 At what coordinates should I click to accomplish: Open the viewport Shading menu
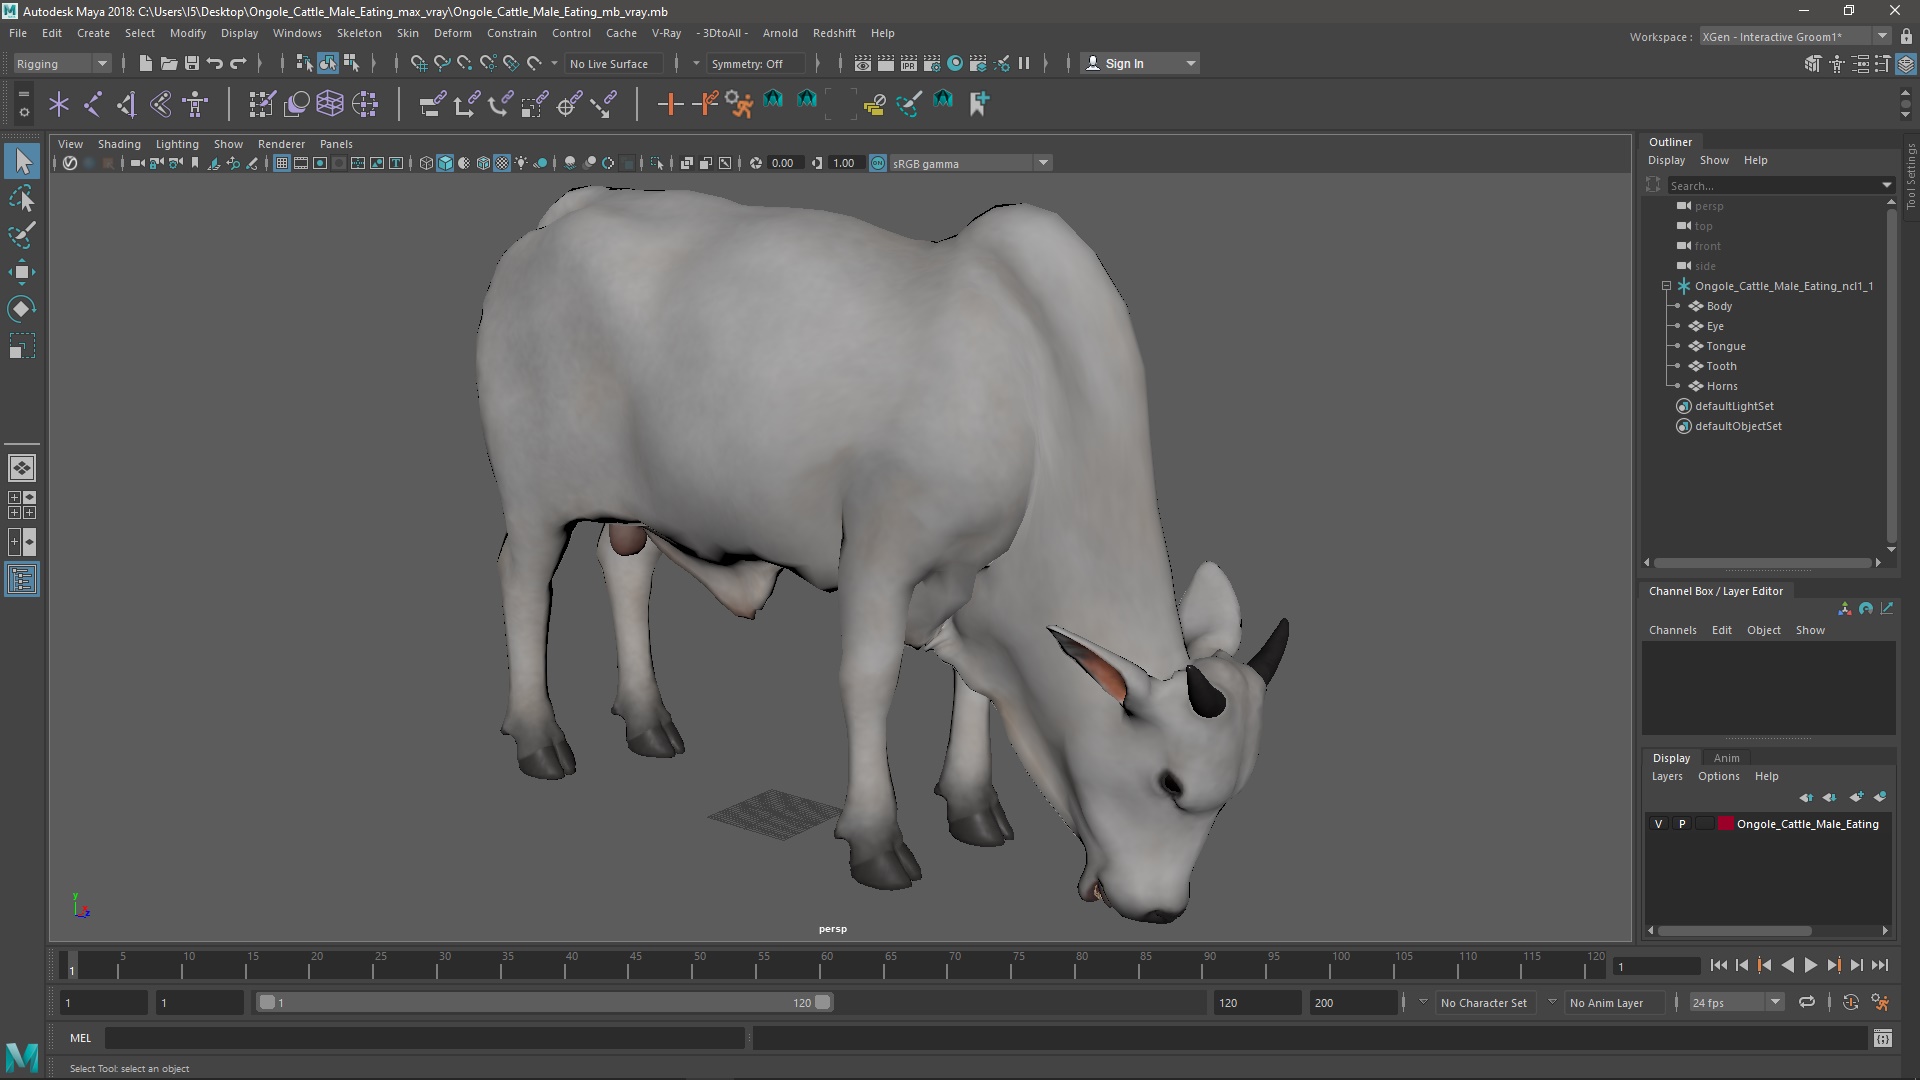click(x=119, y=144)
